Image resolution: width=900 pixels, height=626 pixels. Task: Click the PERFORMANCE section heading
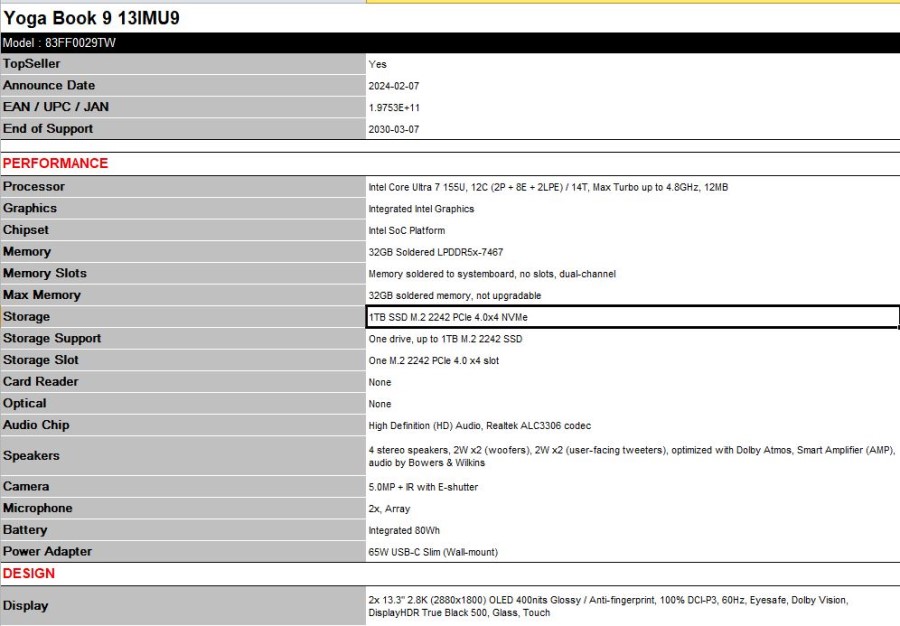coord(55,163)
